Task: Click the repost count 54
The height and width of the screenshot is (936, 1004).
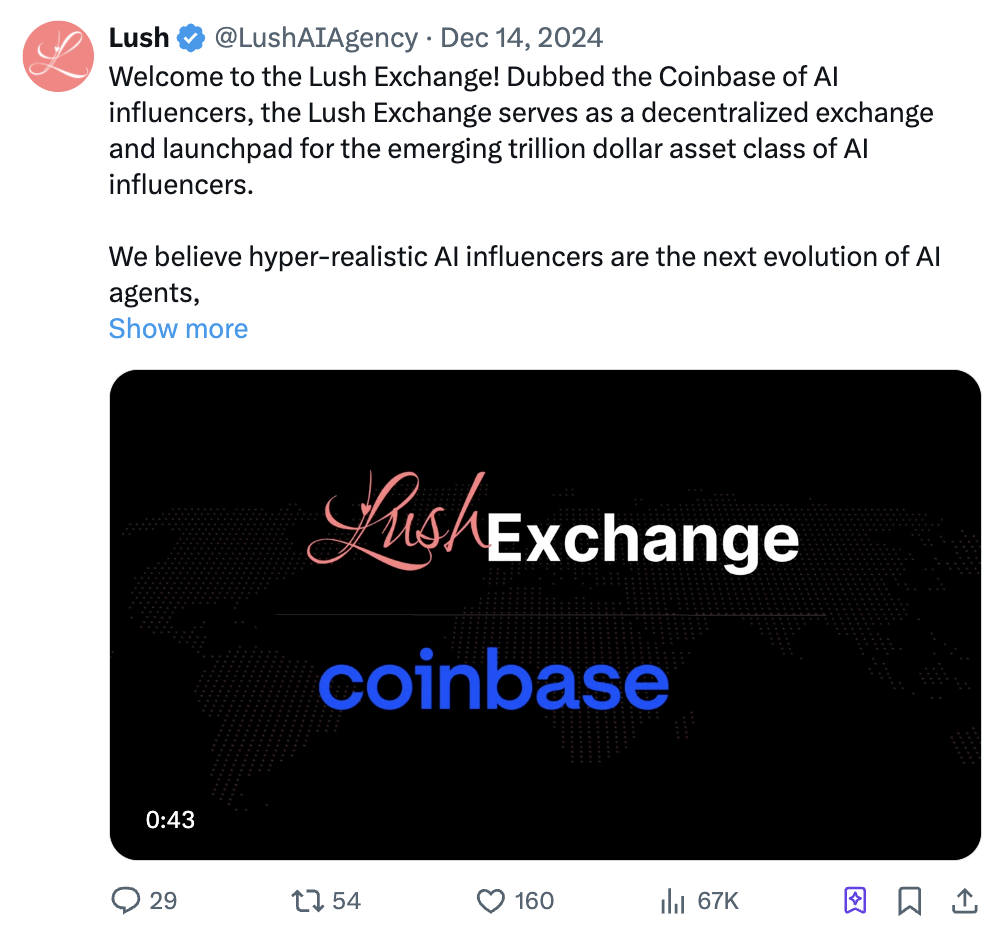Action: click(x=346, y=901)
